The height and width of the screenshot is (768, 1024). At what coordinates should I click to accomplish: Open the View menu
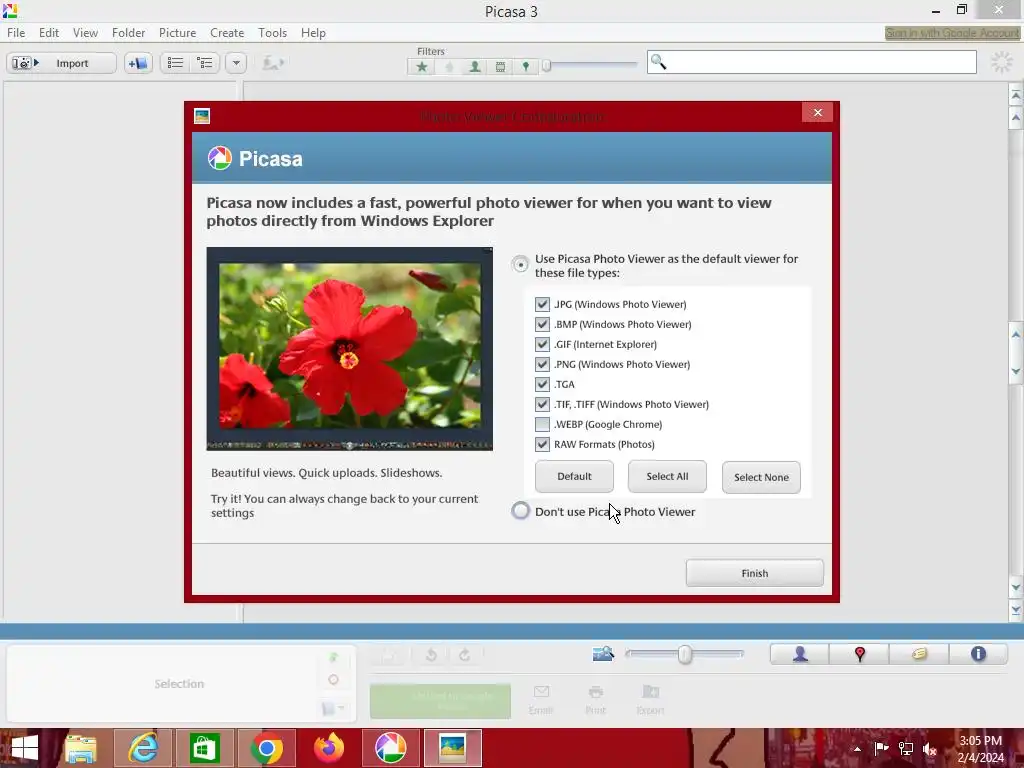(86, 33)
